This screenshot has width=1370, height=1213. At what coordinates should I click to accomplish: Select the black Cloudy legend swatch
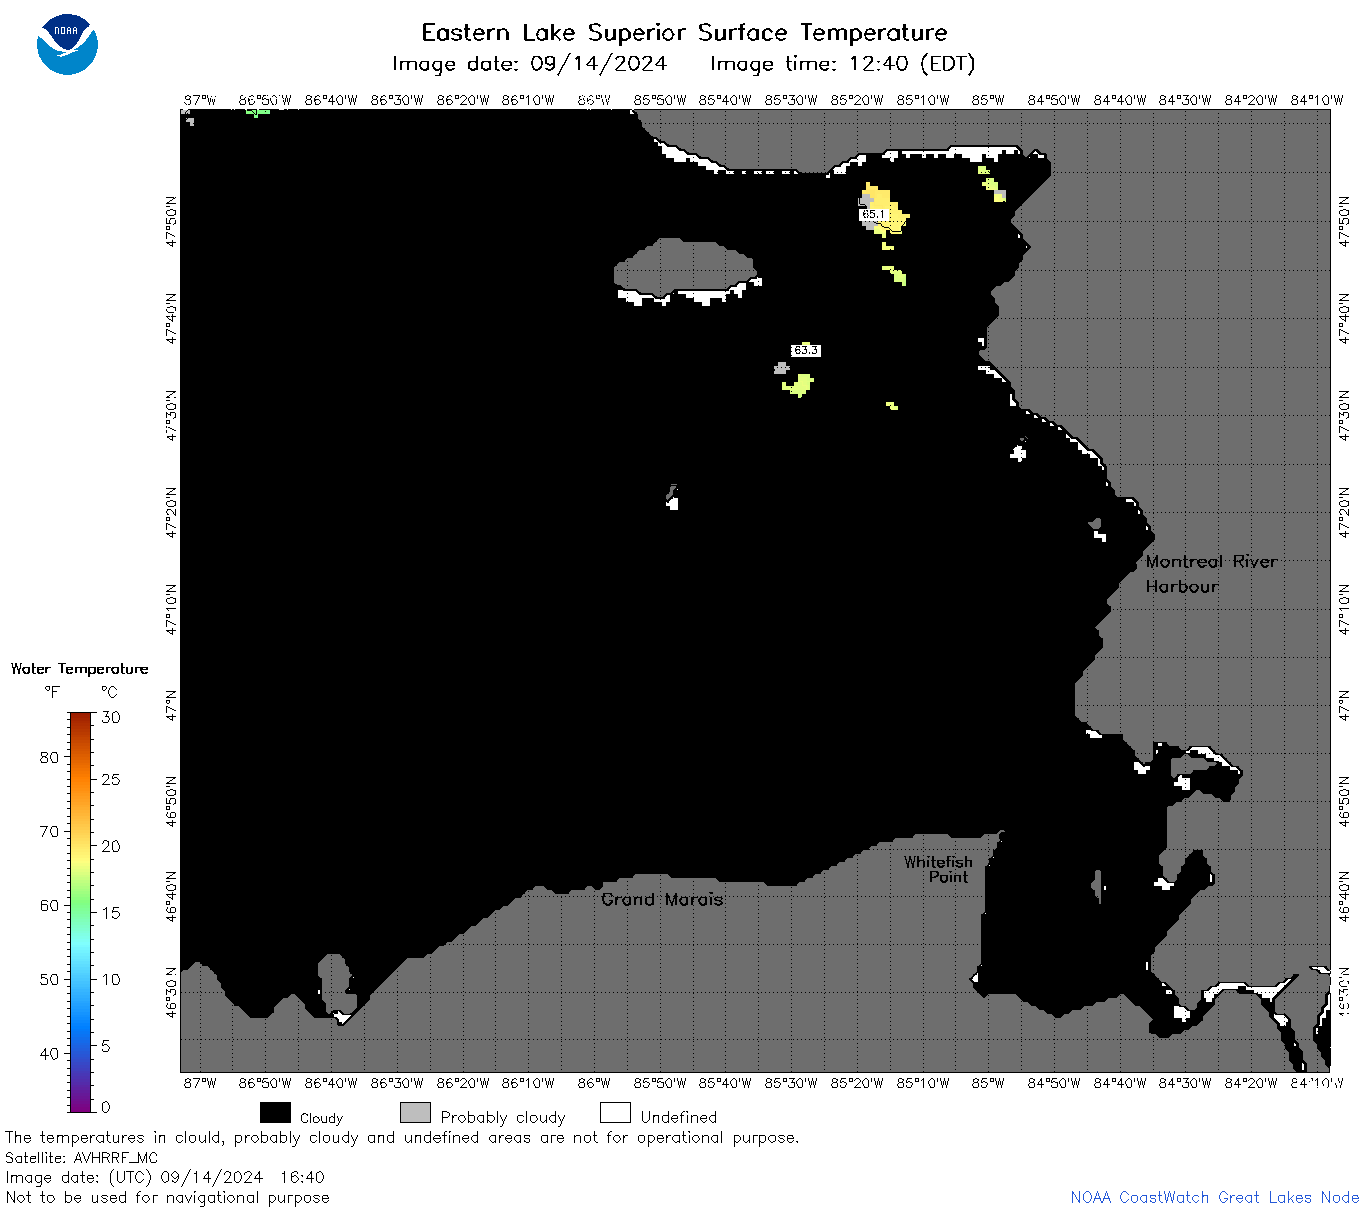click(x=275, y=1113)
